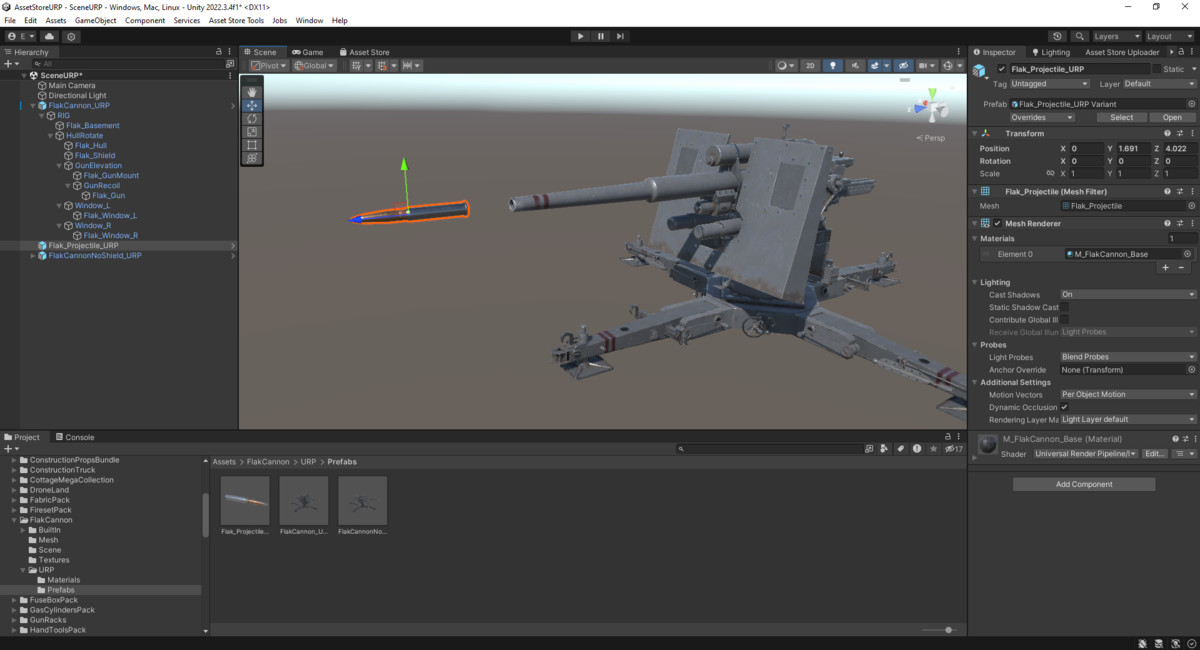The width and height of the screenshot is (1200, 650).
Task: Disable the Dynamic Occlusion checkbox
Action: coord(1065,407)
